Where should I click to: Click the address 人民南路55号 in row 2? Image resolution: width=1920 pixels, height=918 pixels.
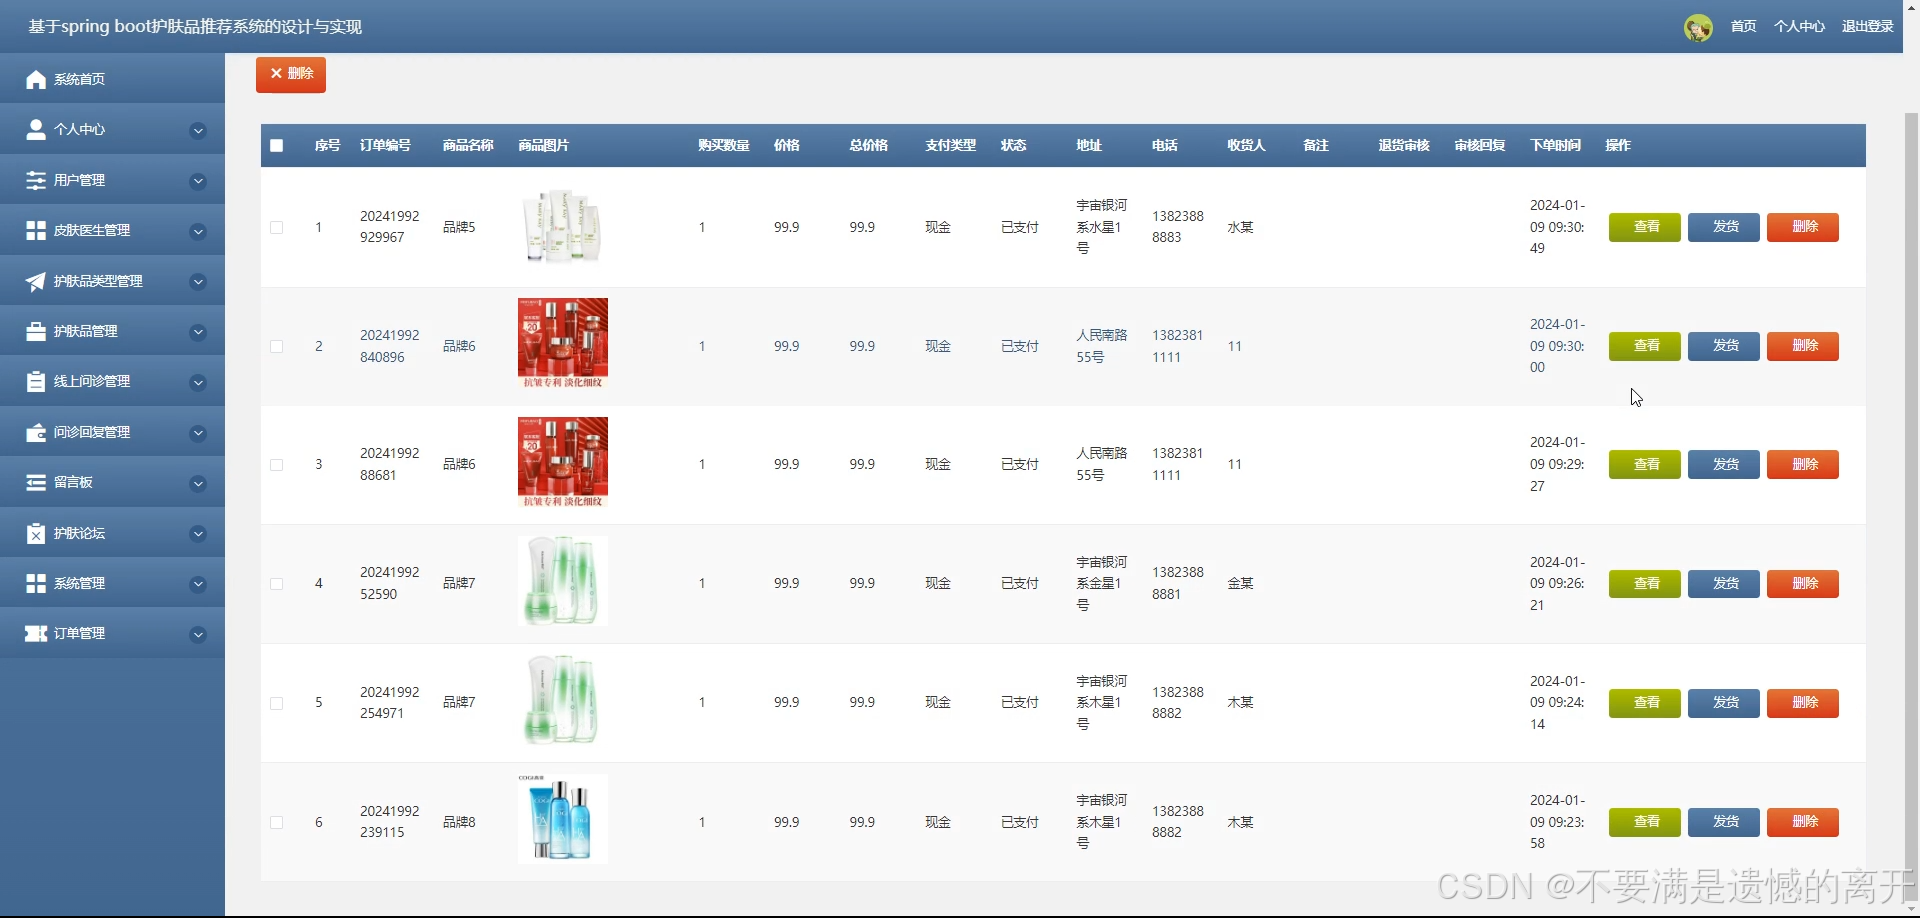(x=1101, y=346)
